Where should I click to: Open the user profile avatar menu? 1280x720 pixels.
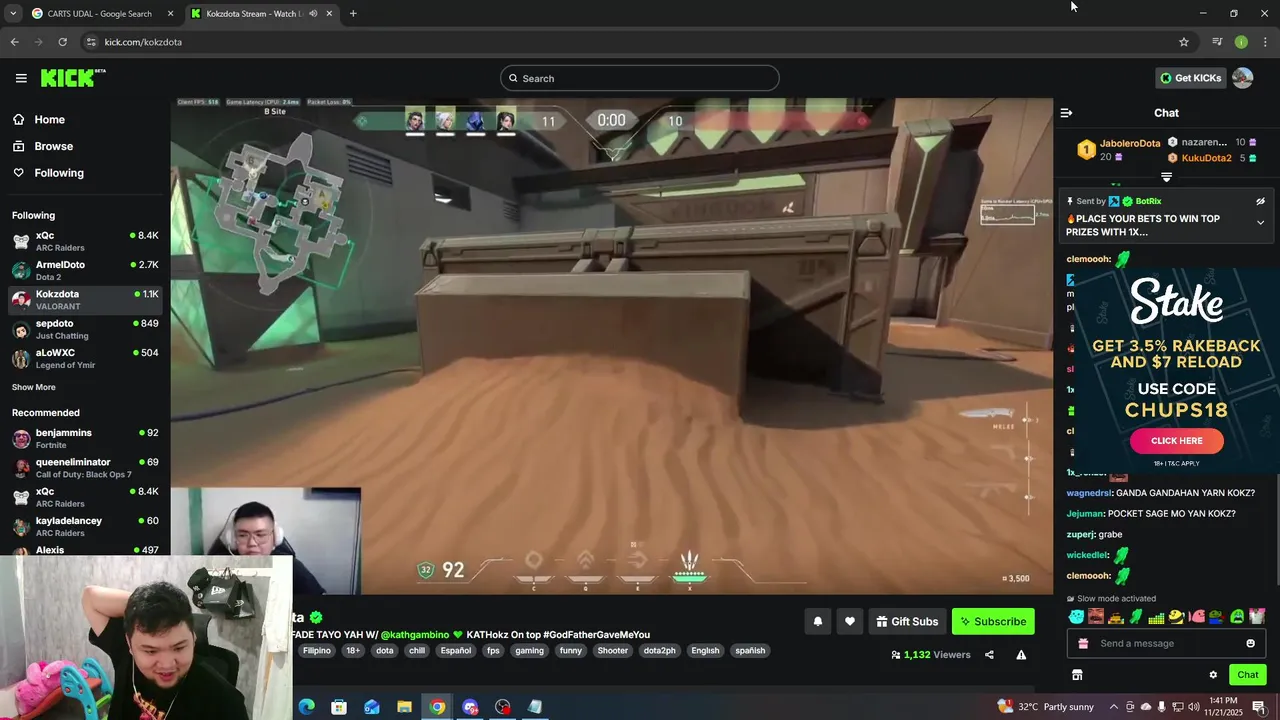coord(1242,78)
